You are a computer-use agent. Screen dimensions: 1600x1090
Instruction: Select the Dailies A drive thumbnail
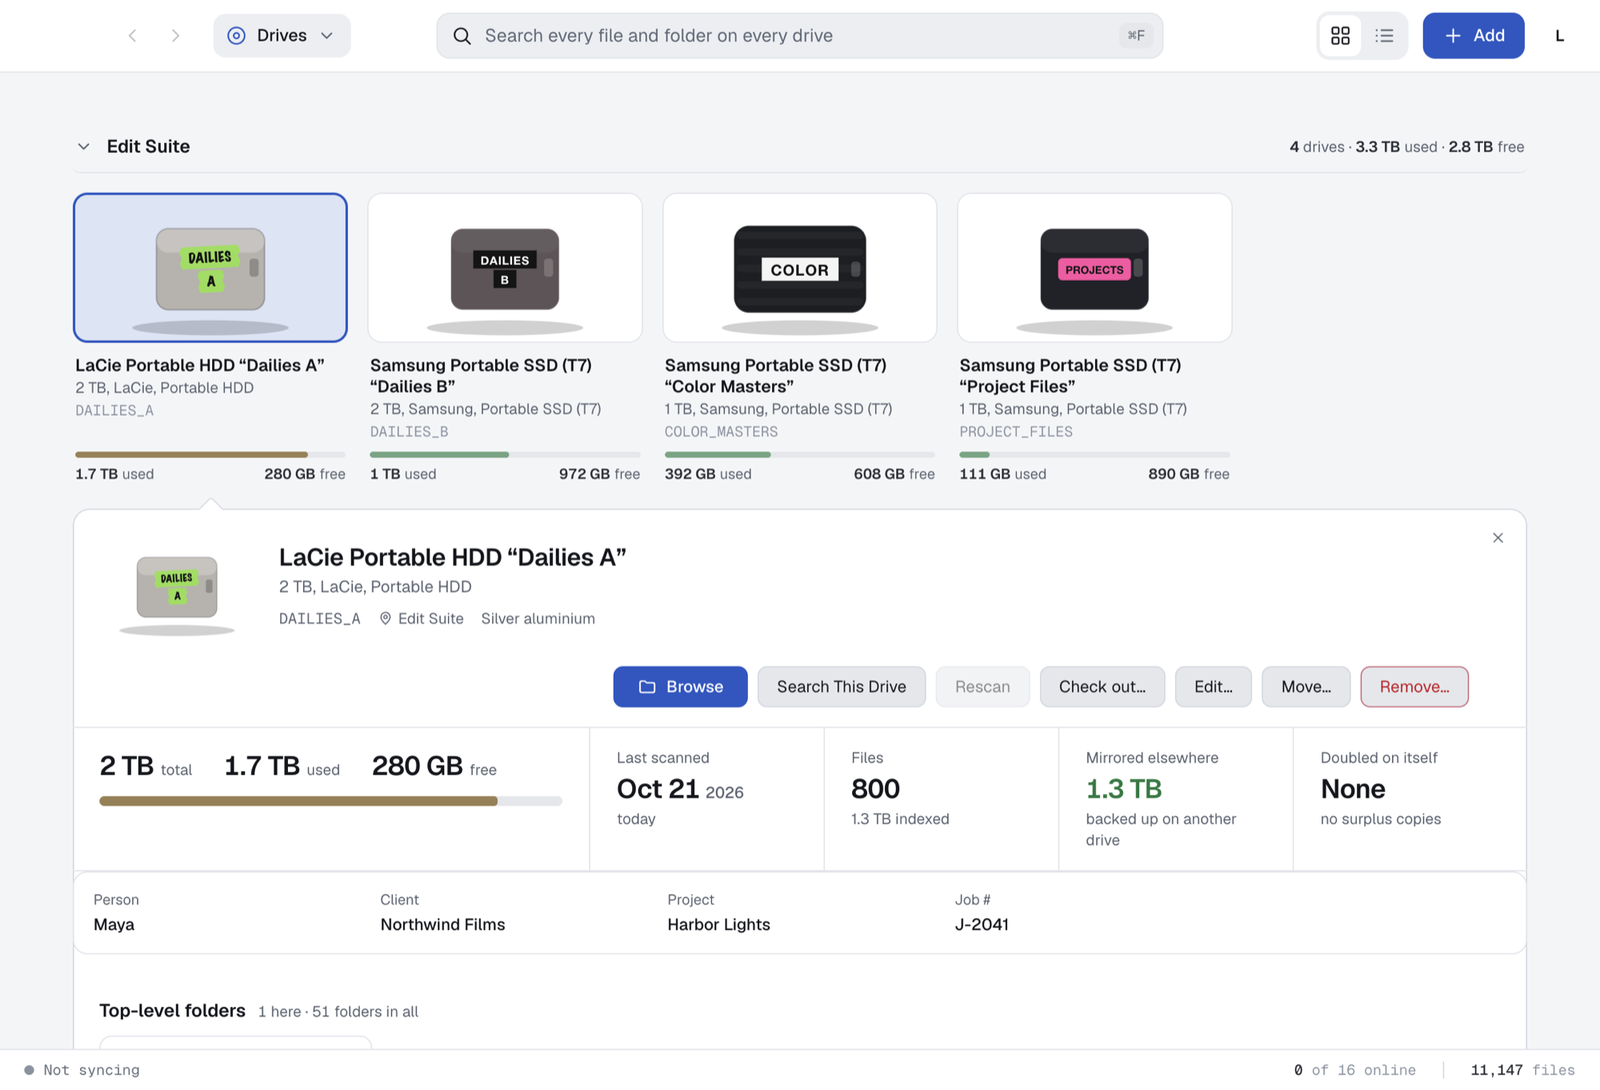(x=210, y=268)
